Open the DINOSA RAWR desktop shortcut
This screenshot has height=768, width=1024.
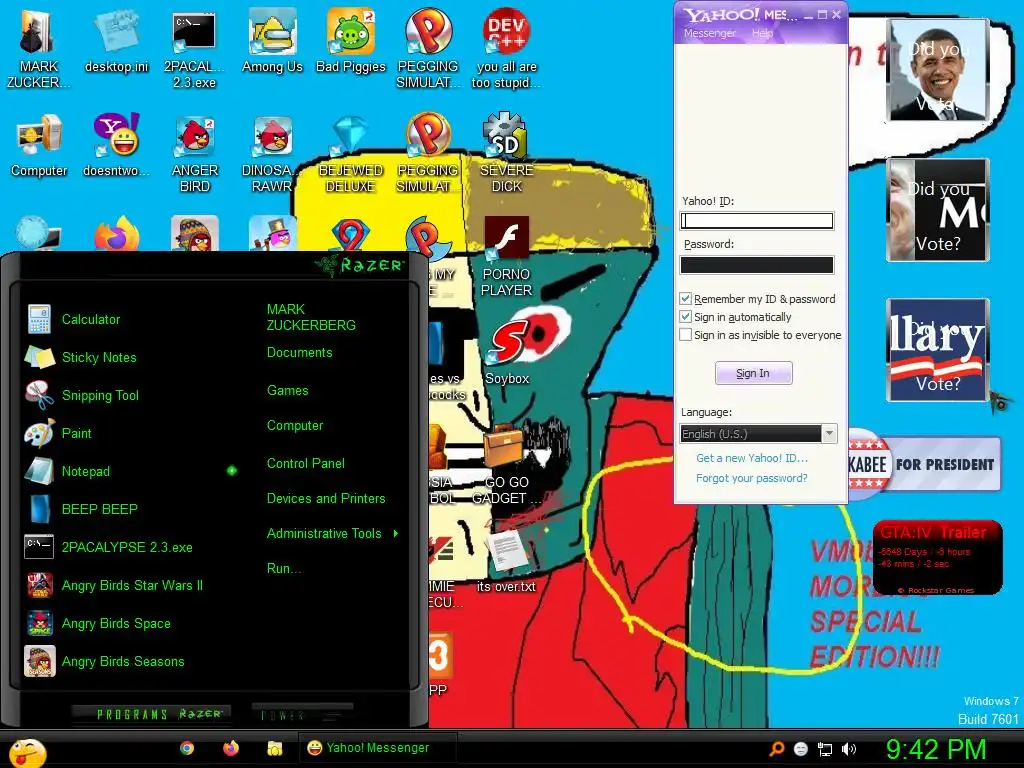click(x=272, y=153)
